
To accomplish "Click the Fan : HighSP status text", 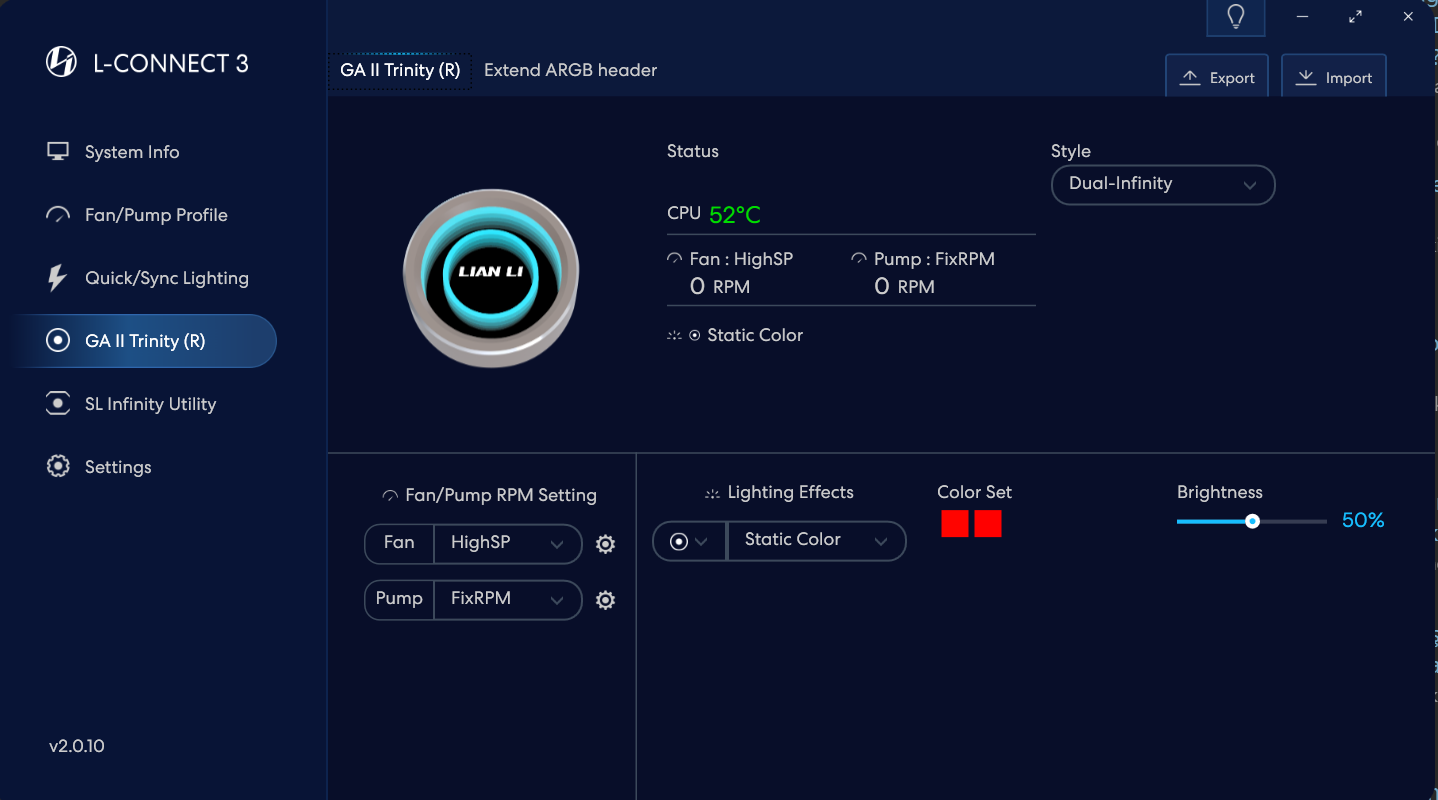I will [741, 259].
